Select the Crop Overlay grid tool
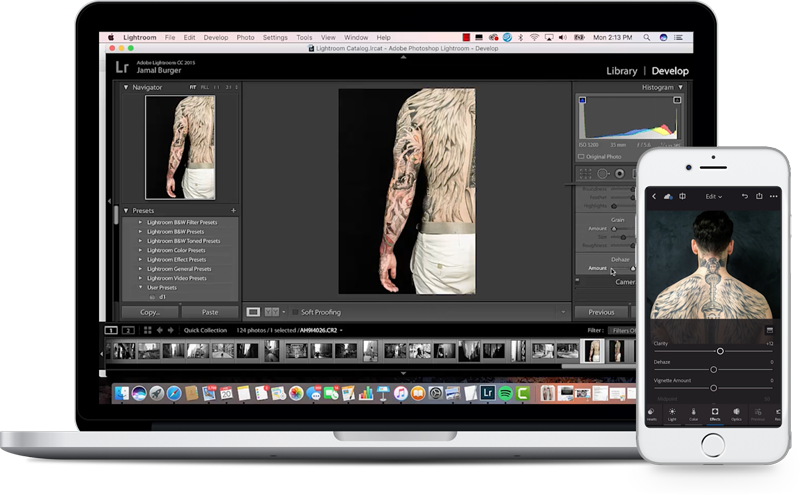The image size is (800, 495). (x=585, y=174)
